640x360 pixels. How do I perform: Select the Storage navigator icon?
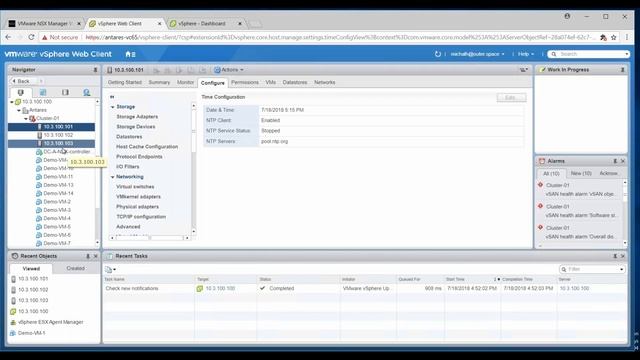(65, 92)
